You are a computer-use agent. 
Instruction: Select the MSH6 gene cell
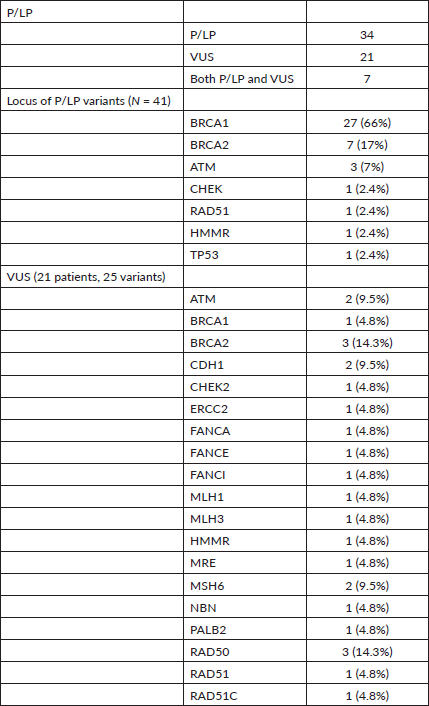pyautogui.click(x=245, y=585)
